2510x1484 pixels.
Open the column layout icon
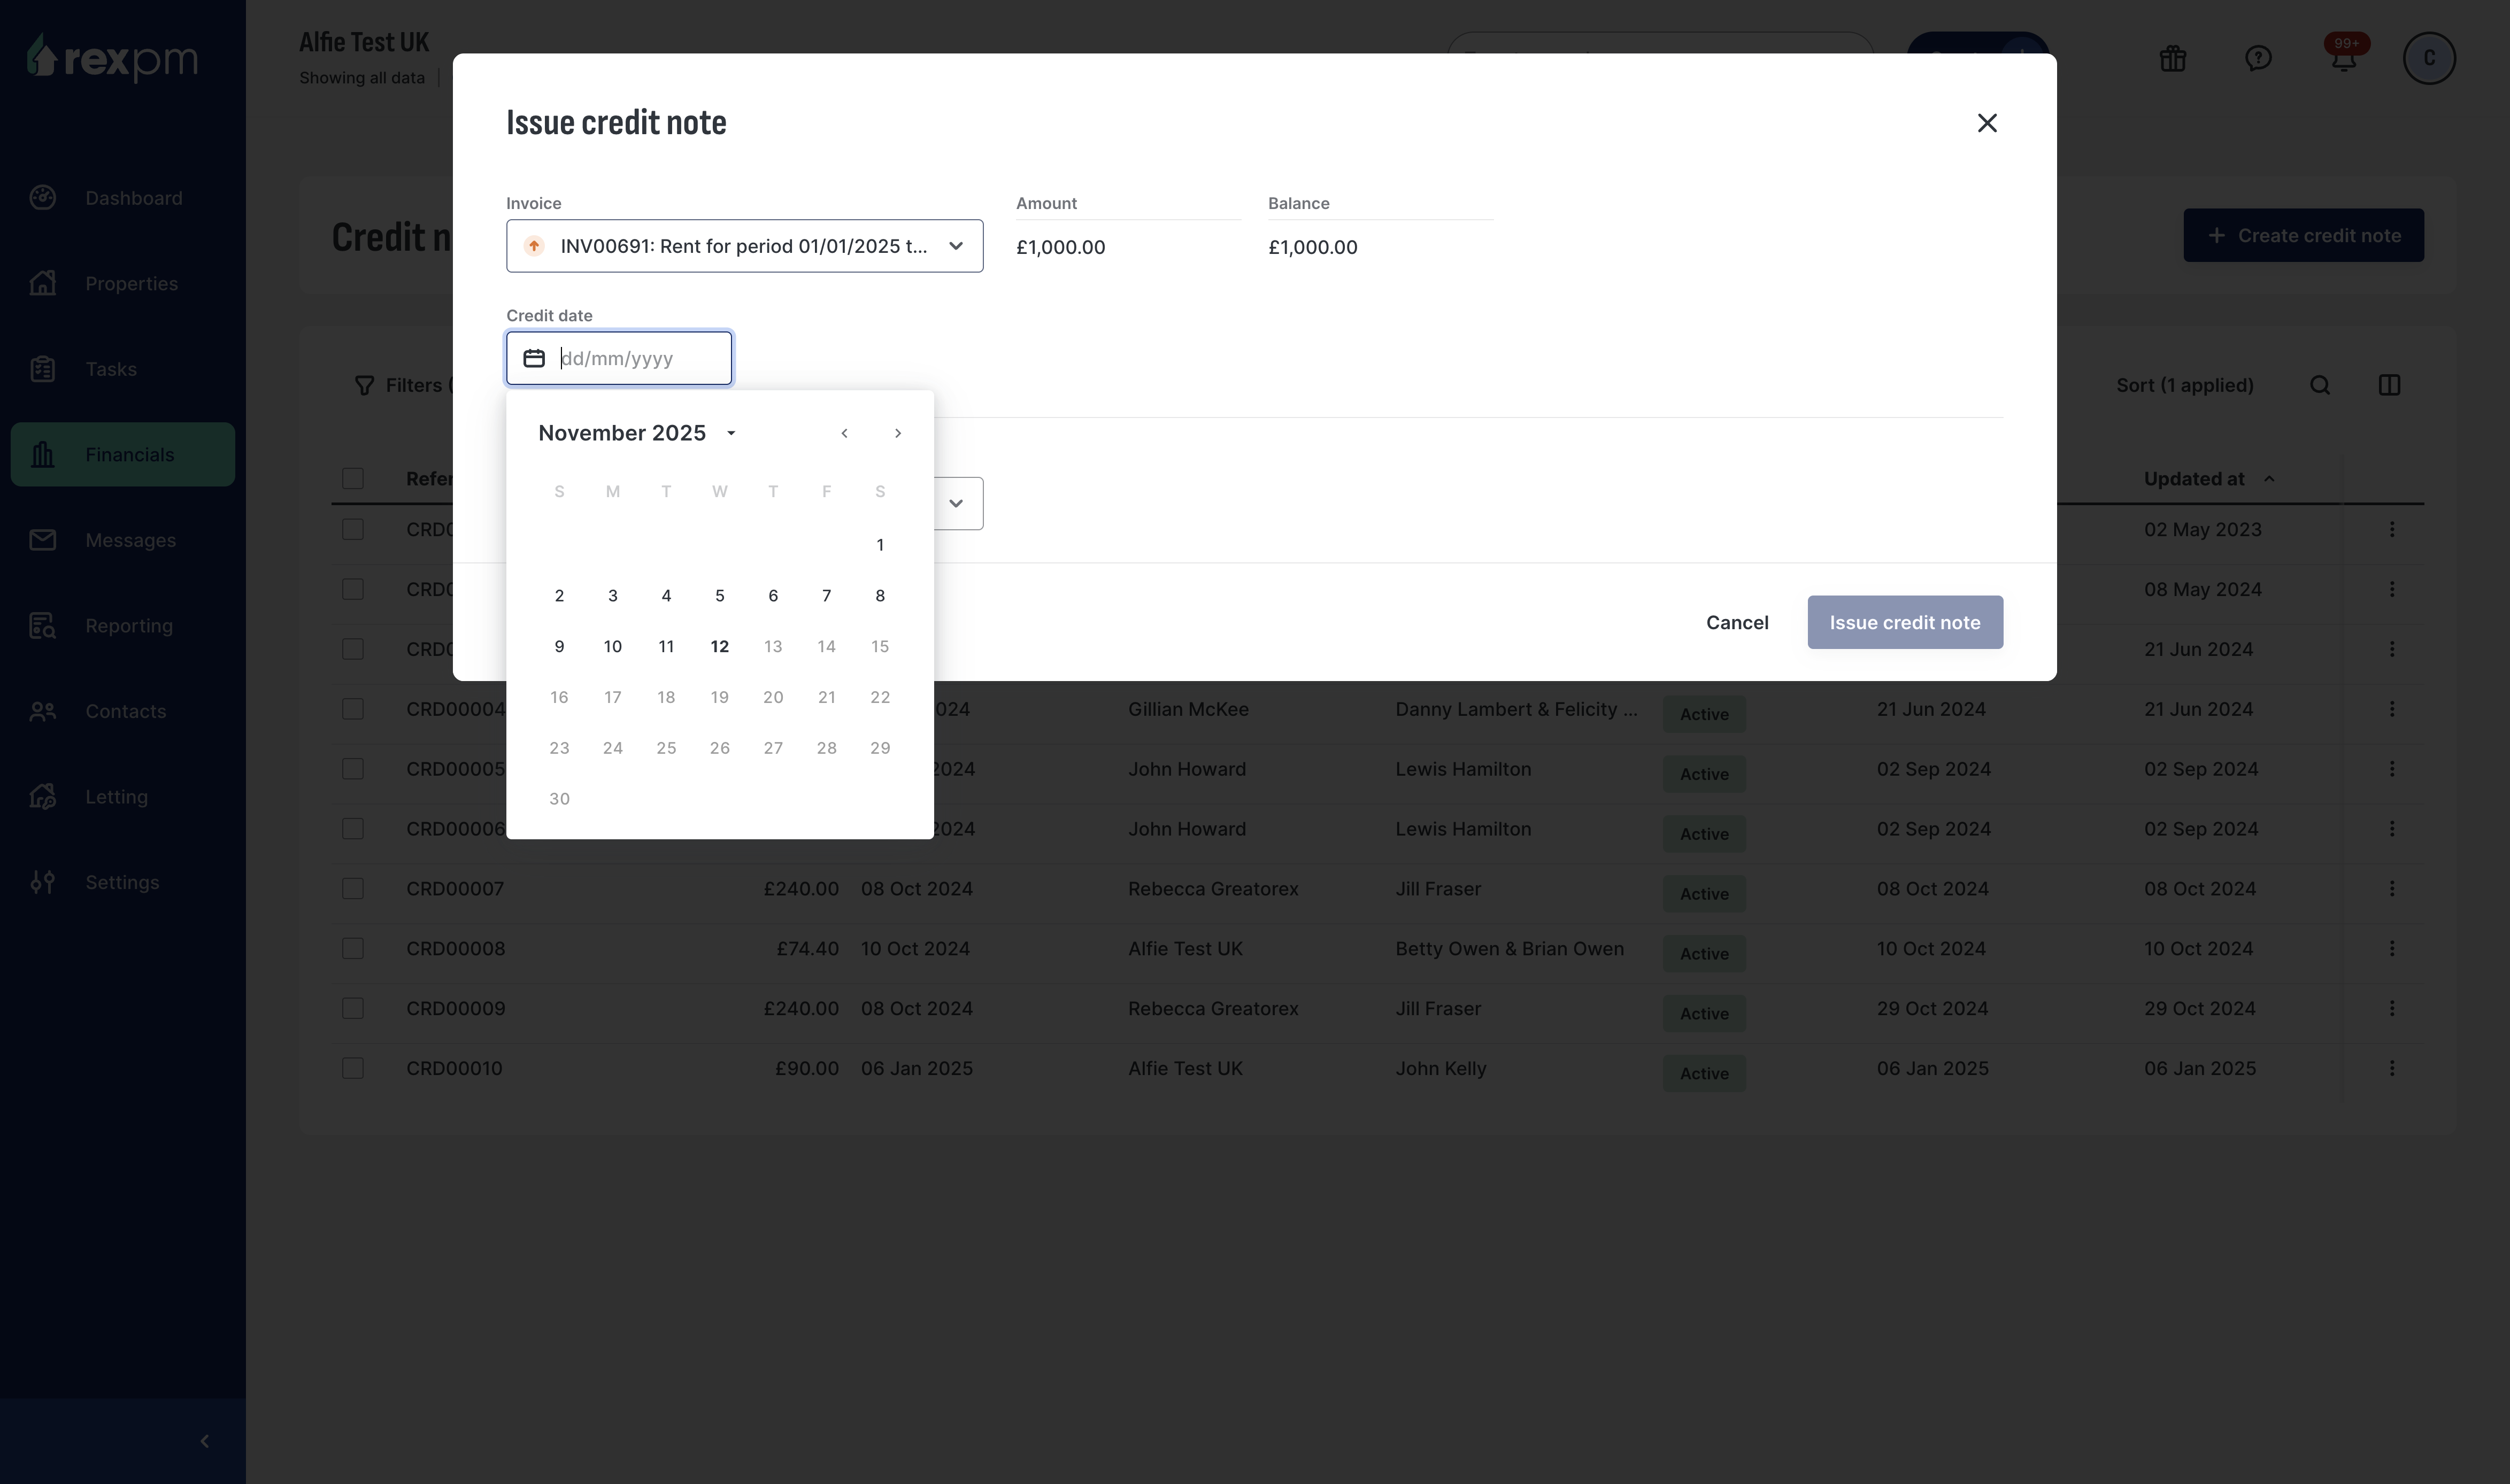(x=2388, y=385)
